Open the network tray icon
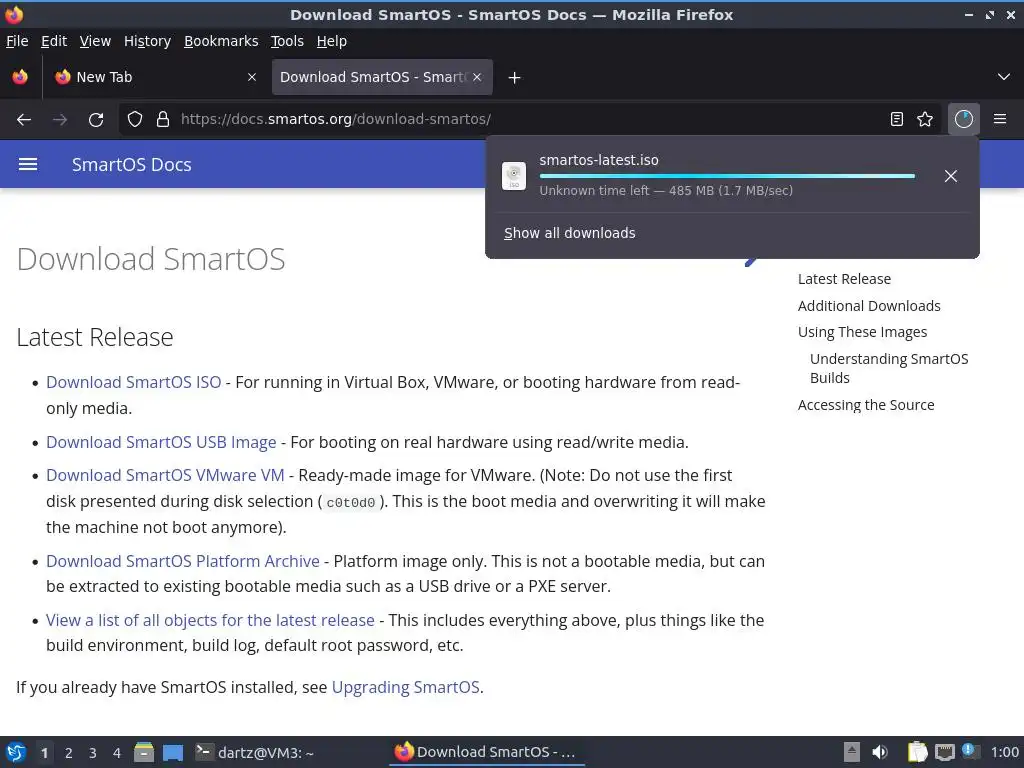Image resolution: width=1024 pixels, height=768 pixels. click(944, 753)
